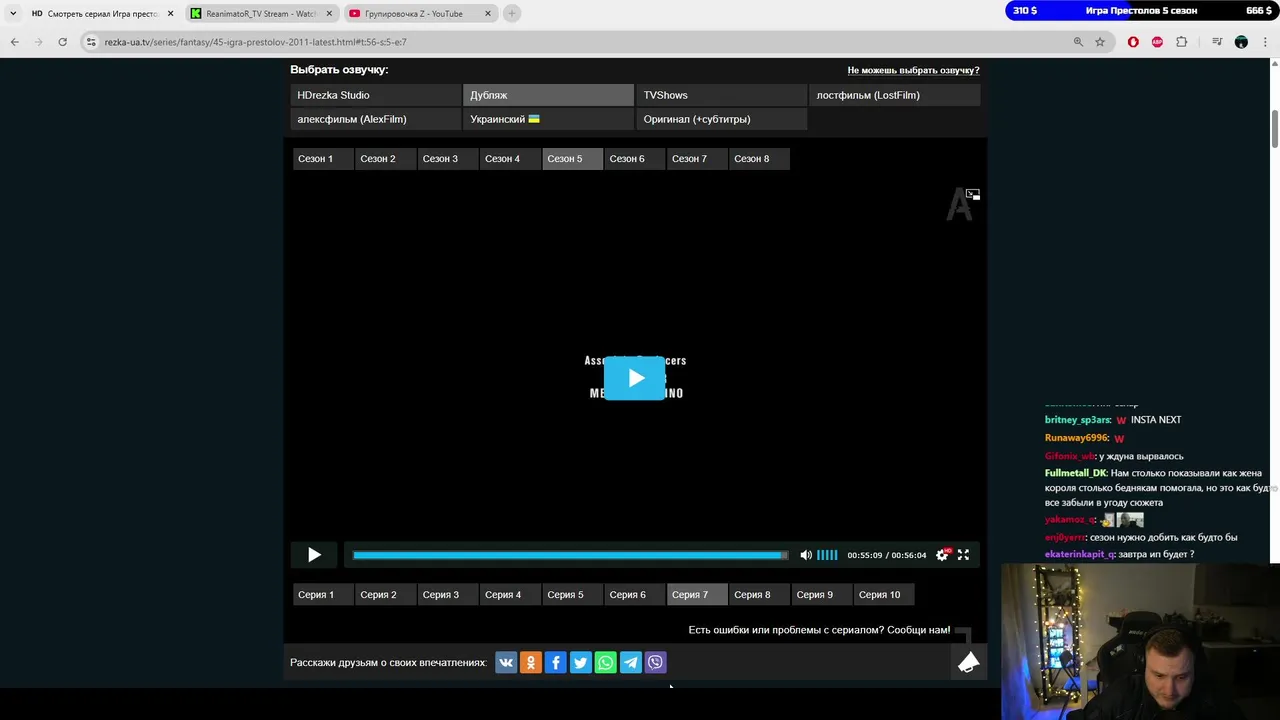Image resolution: width=1280 pixels, height=720 pixels.
Task: Select TVShows voiceover
Action: click(x=722, y=95)
